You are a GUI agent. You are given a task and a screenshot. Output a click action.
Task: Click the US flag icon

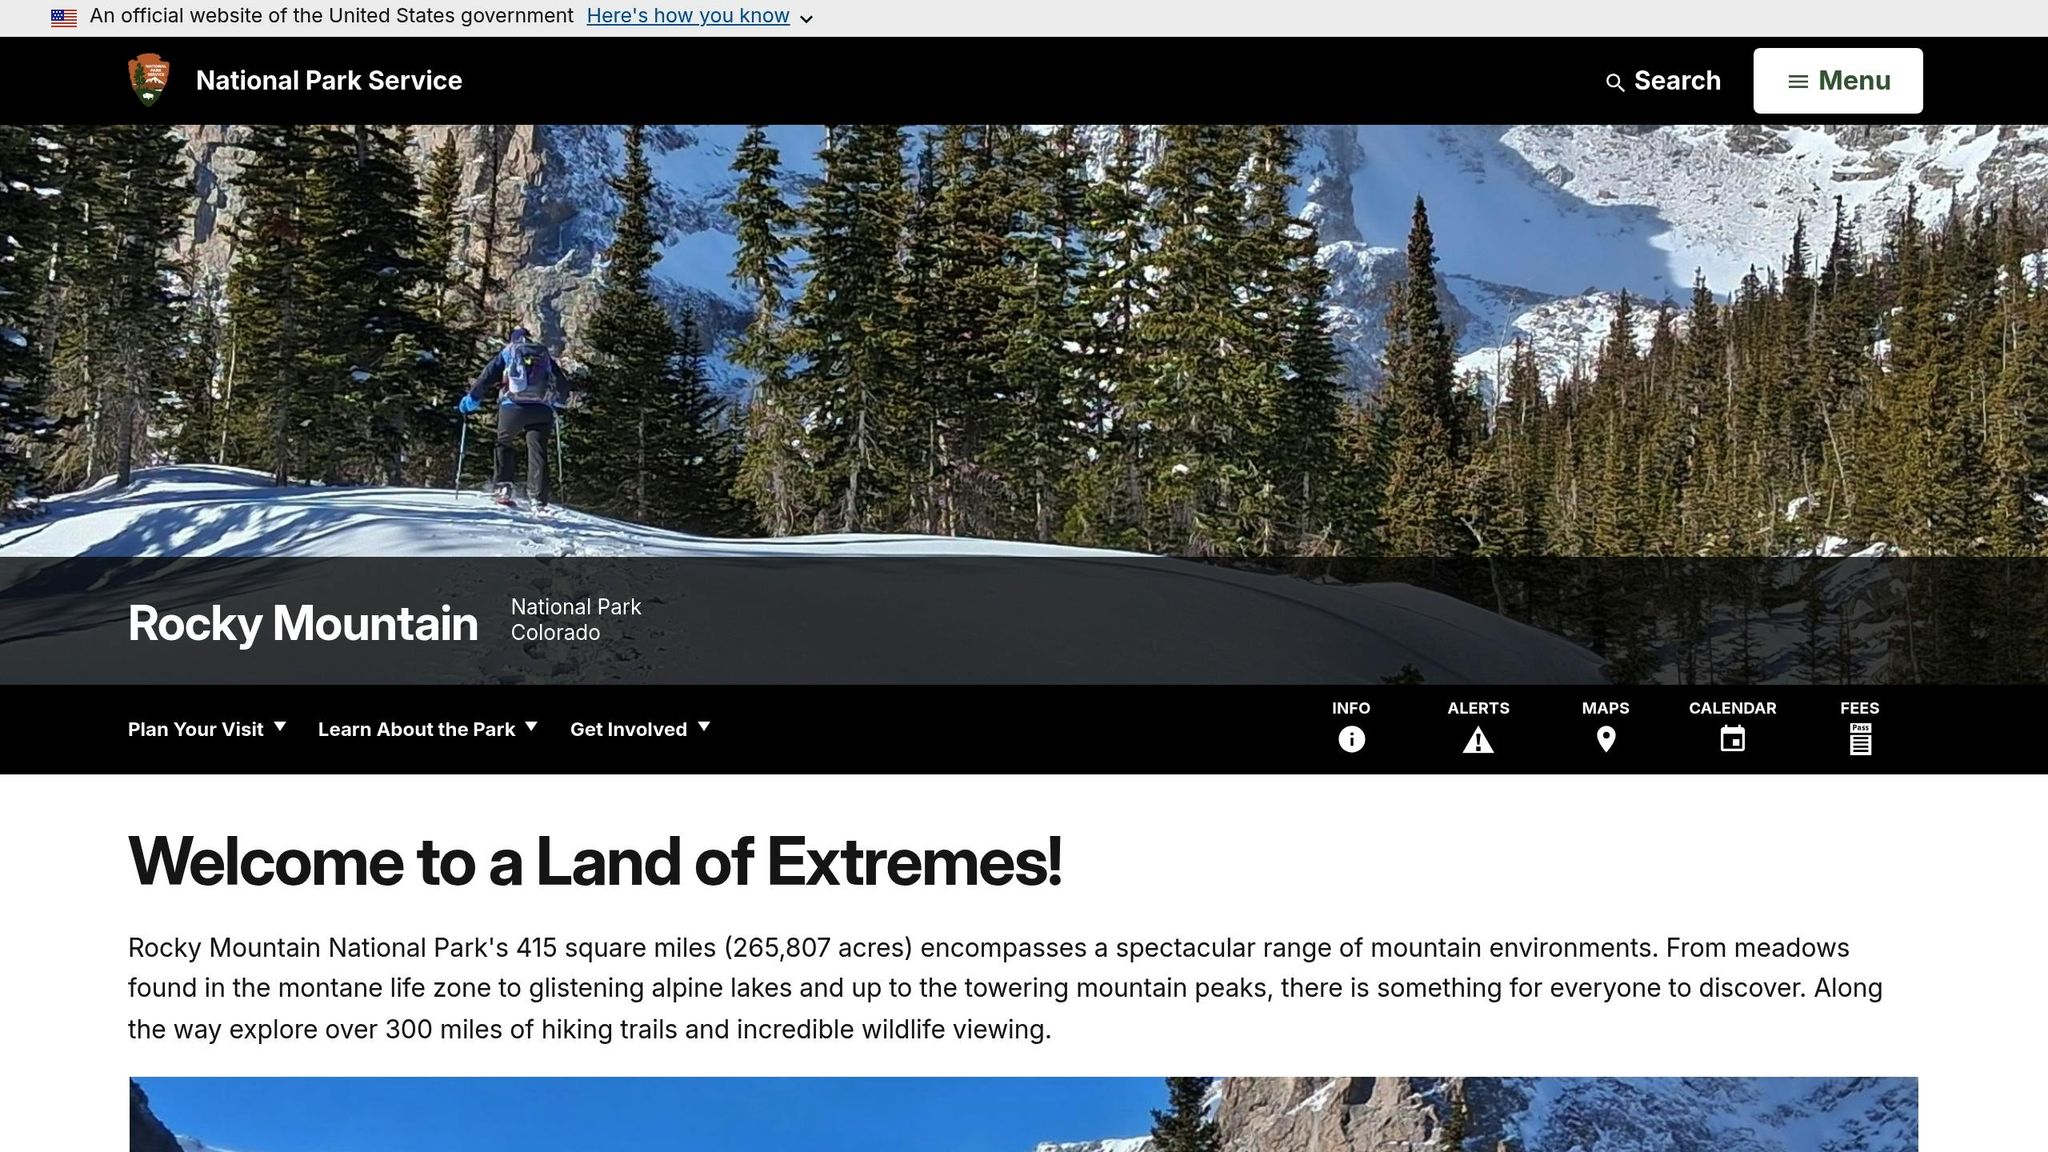point(64,17)
